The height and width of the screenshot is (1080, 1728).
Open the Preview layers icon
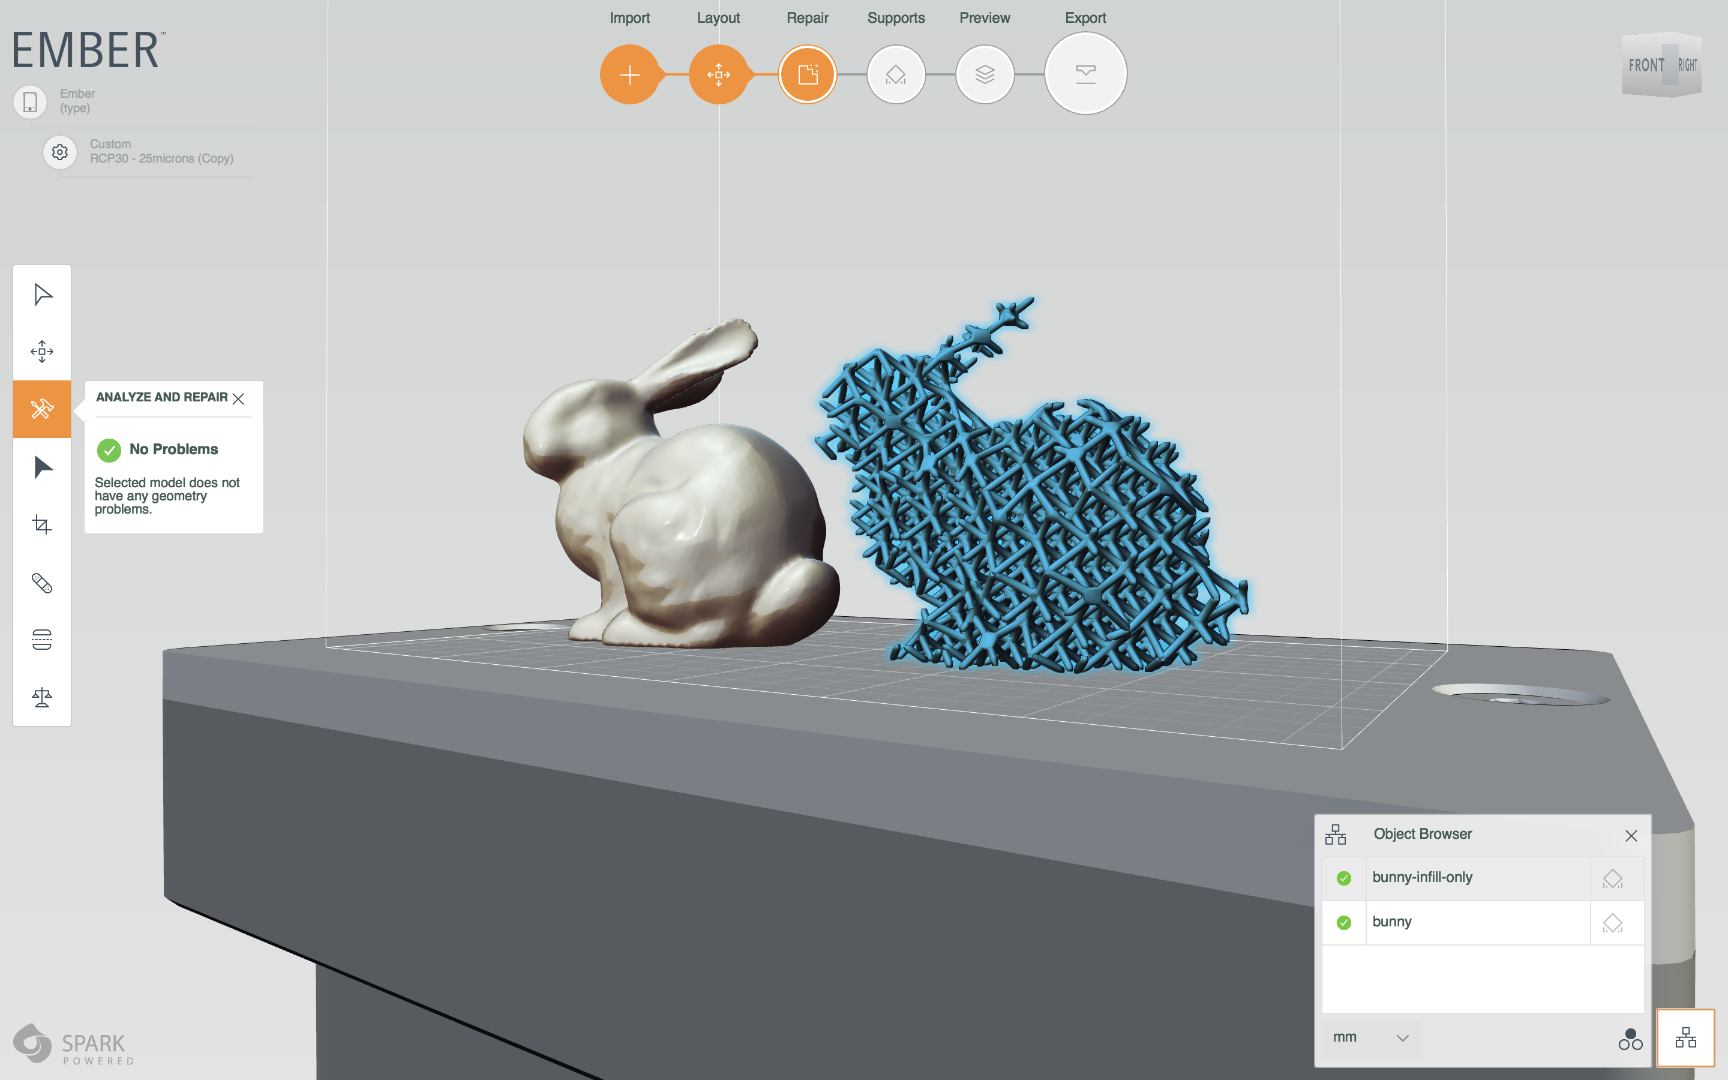(x=984, y=74)
